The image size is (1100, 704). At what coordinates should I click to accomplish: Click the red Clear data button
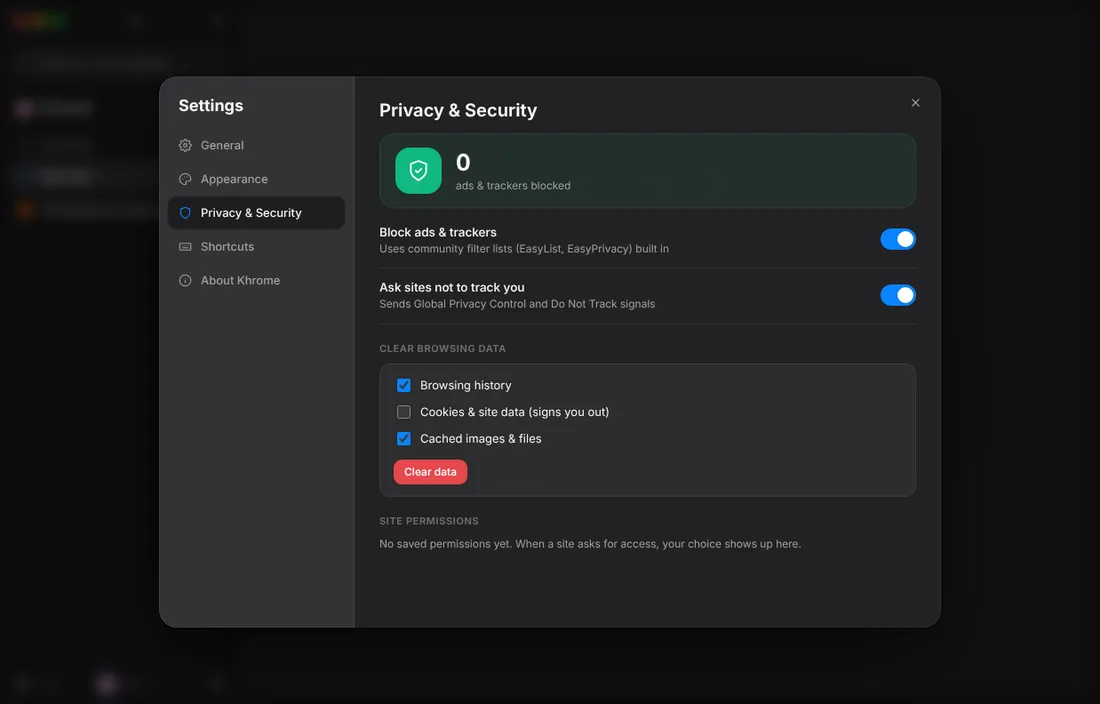430,472
